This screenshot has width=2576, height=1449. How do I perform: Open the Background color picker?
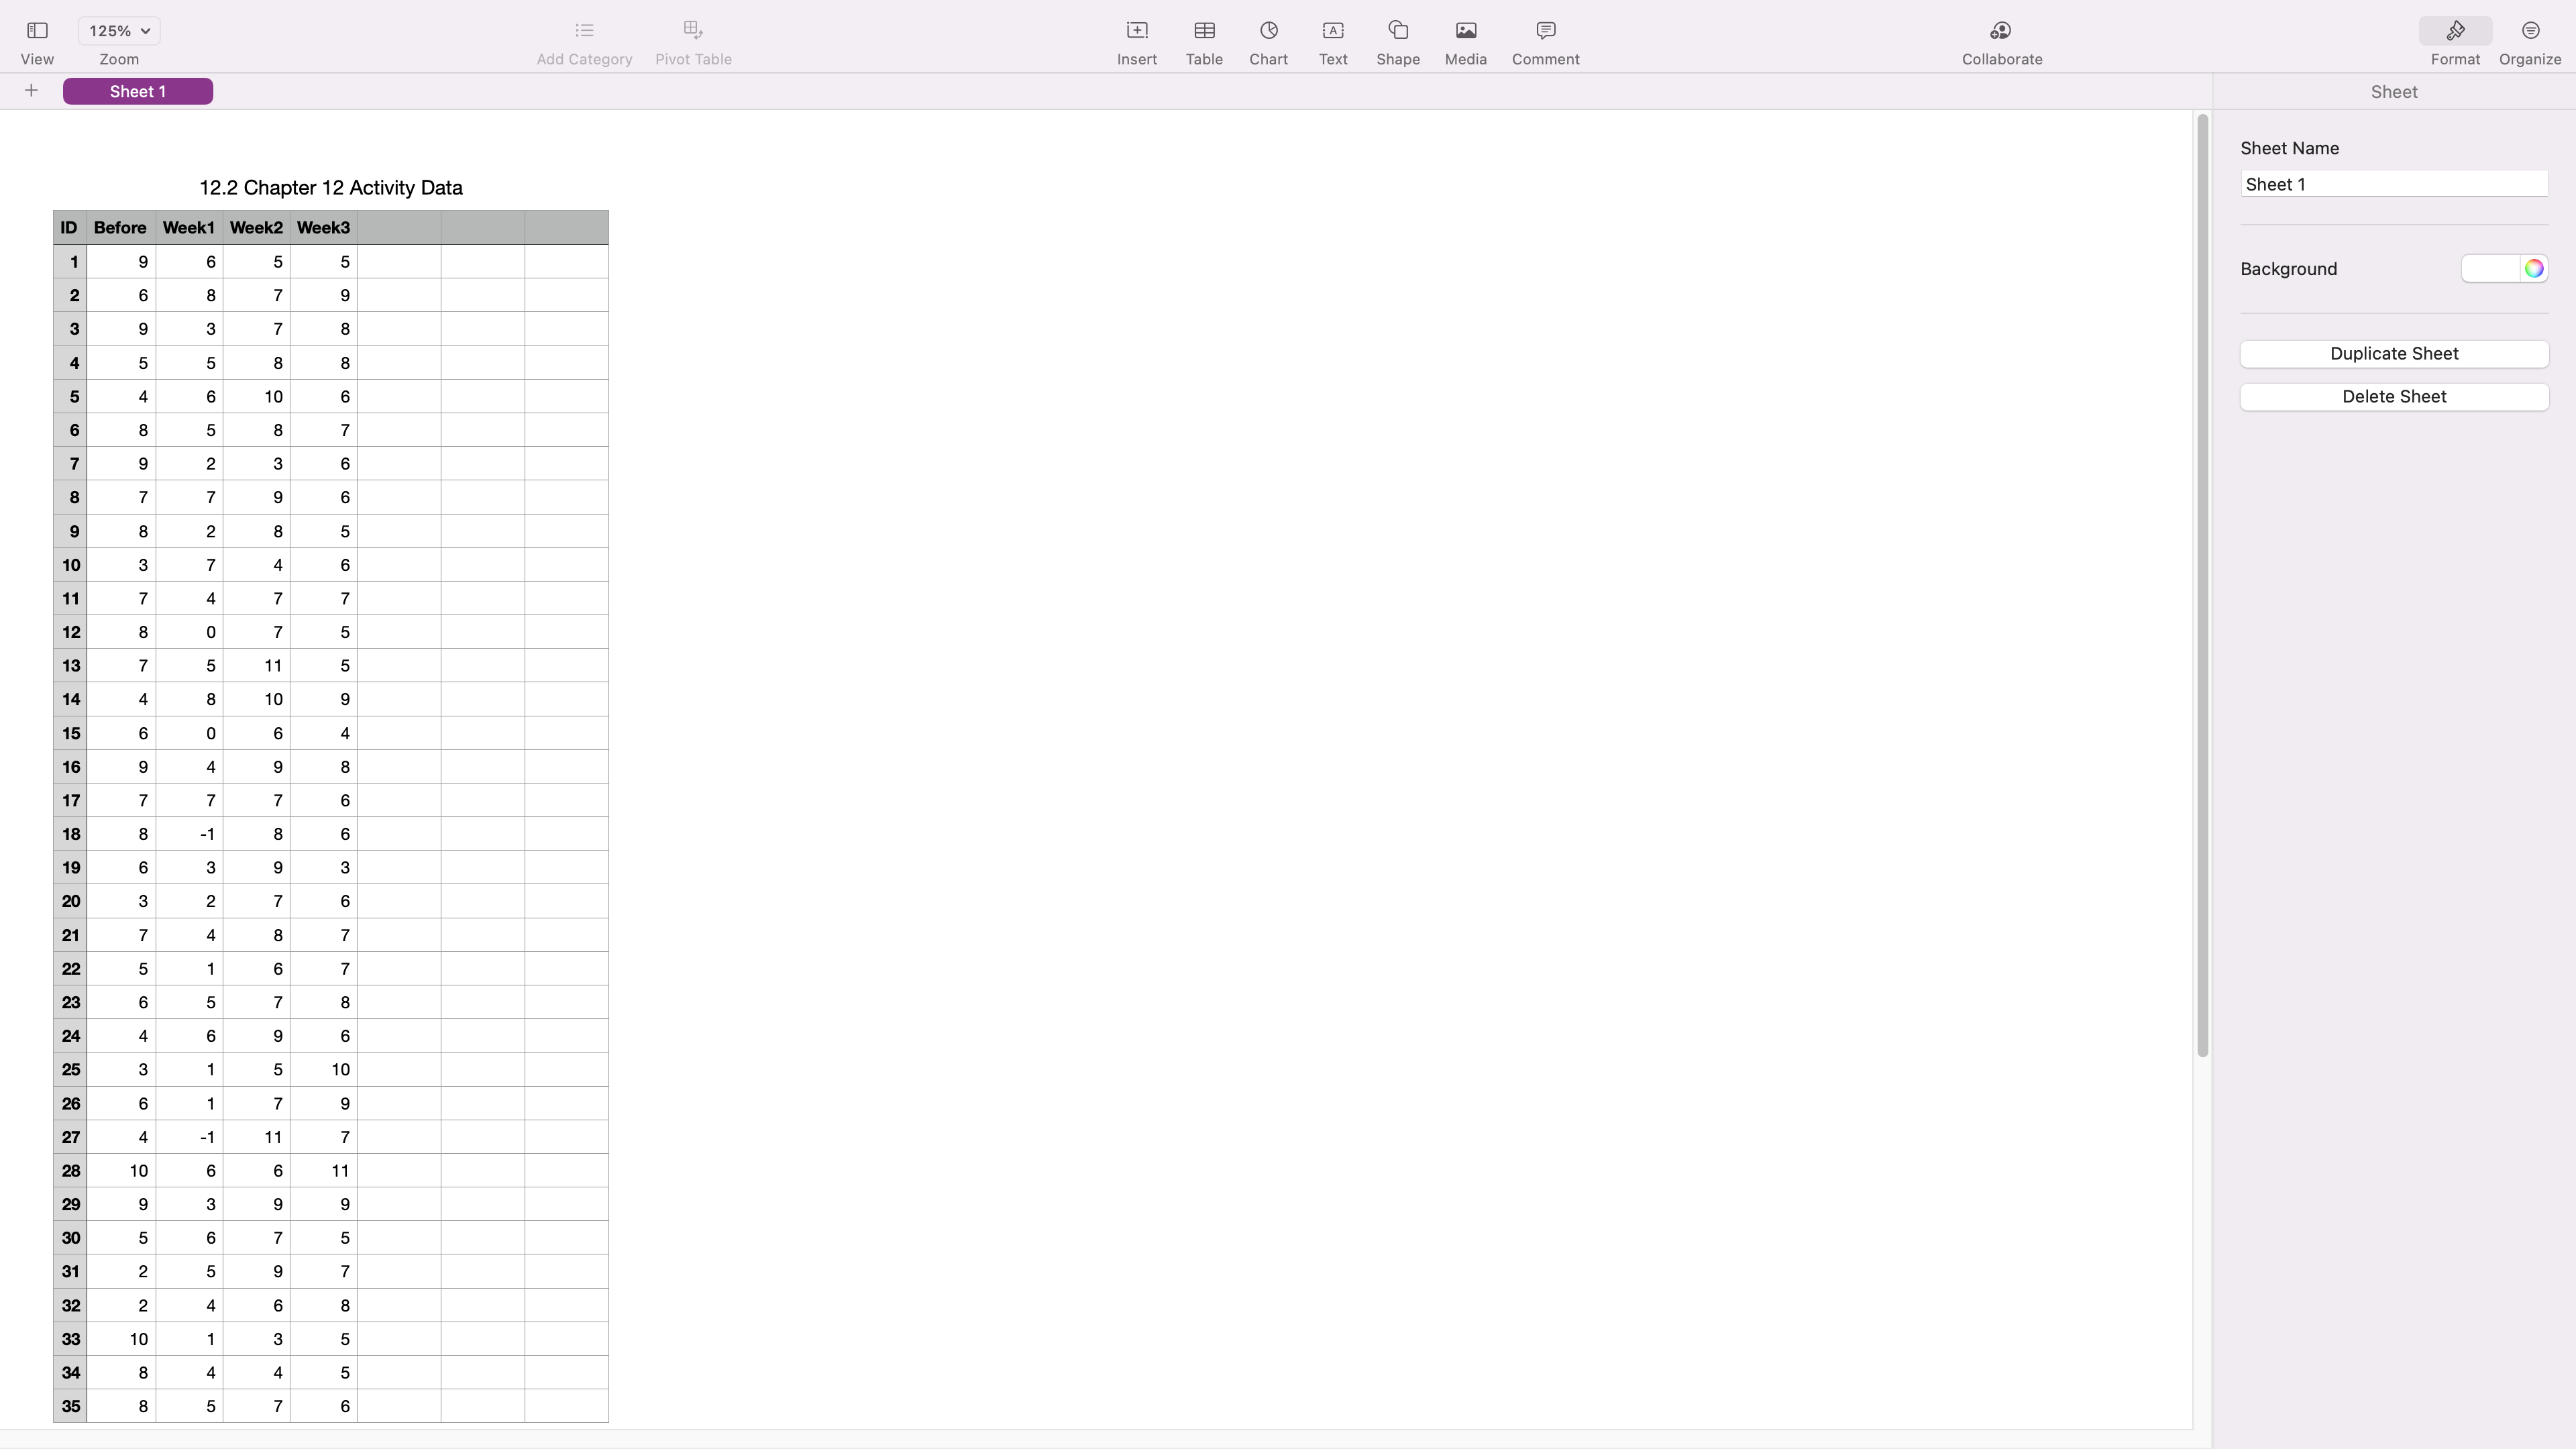tap(2533, 268)
